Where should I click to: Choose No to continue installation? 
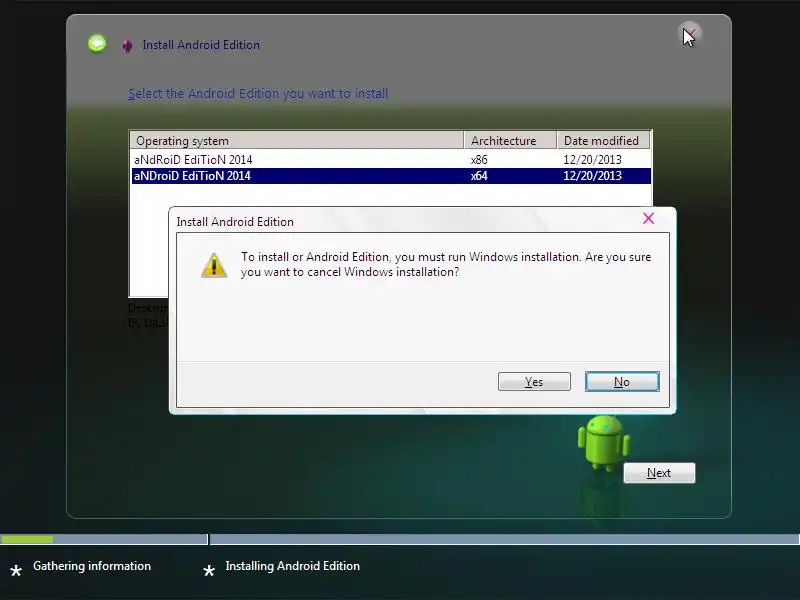pyautogui.click(x=622, y=382)
